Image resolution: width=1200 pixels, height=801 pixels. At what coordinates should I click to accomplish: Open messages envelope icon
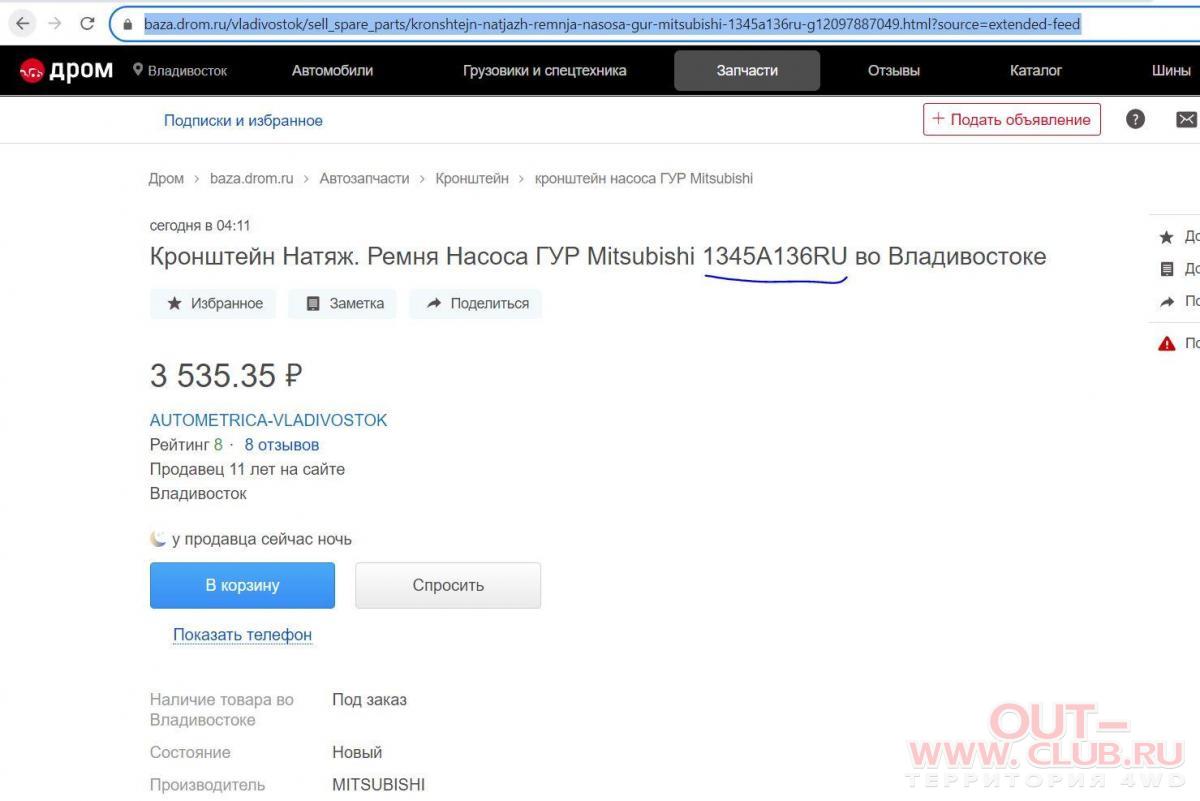[x=1186, y=119]
